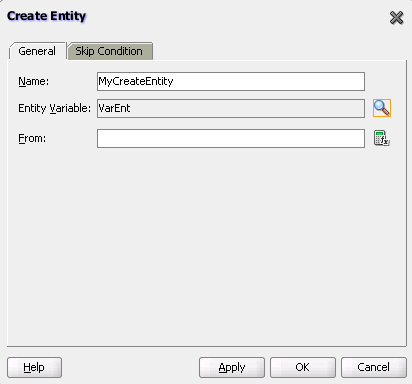Click the Create Entity dialog title
The width and height of the screenshot is (412, 384).
pos(46,16)
